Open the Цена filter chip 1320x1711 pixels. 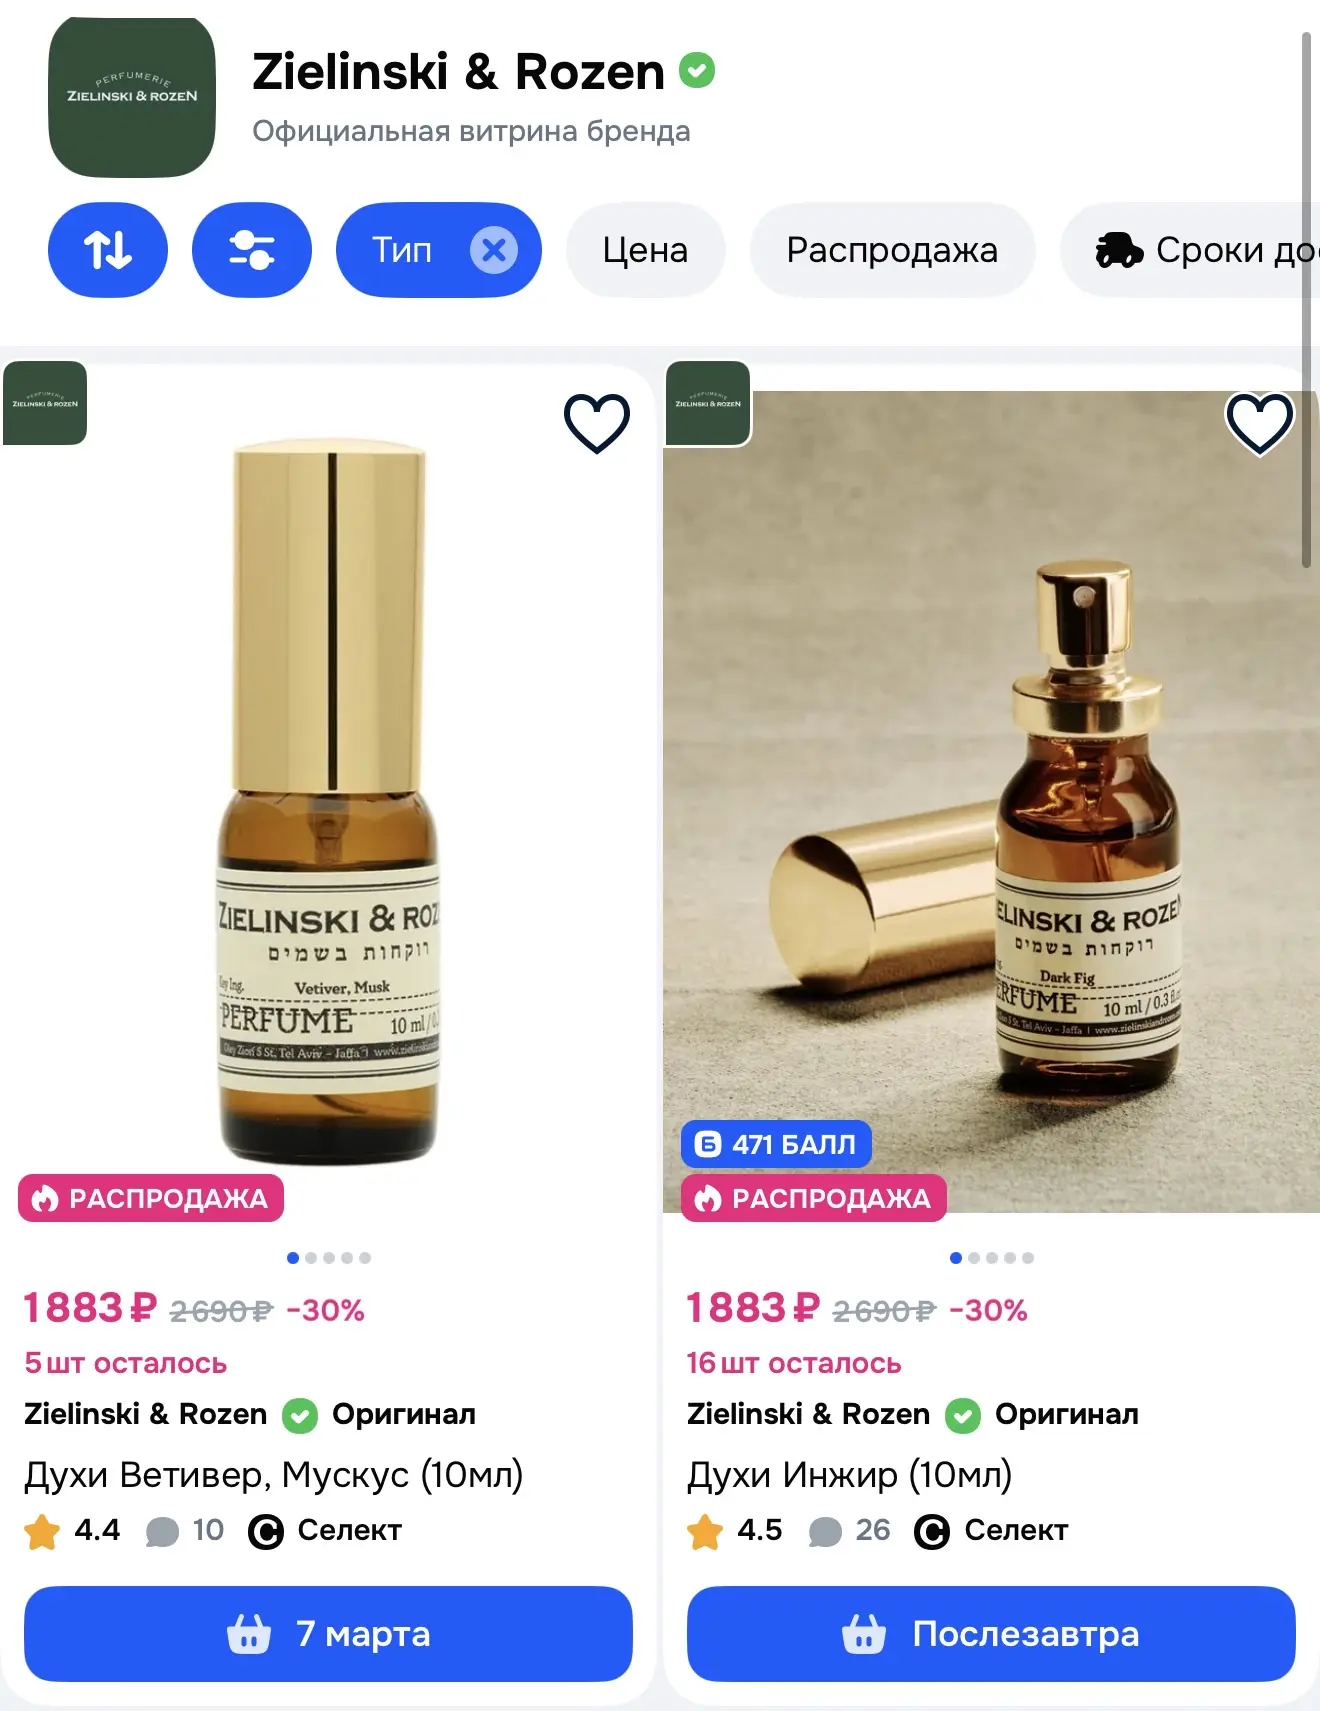645,250
